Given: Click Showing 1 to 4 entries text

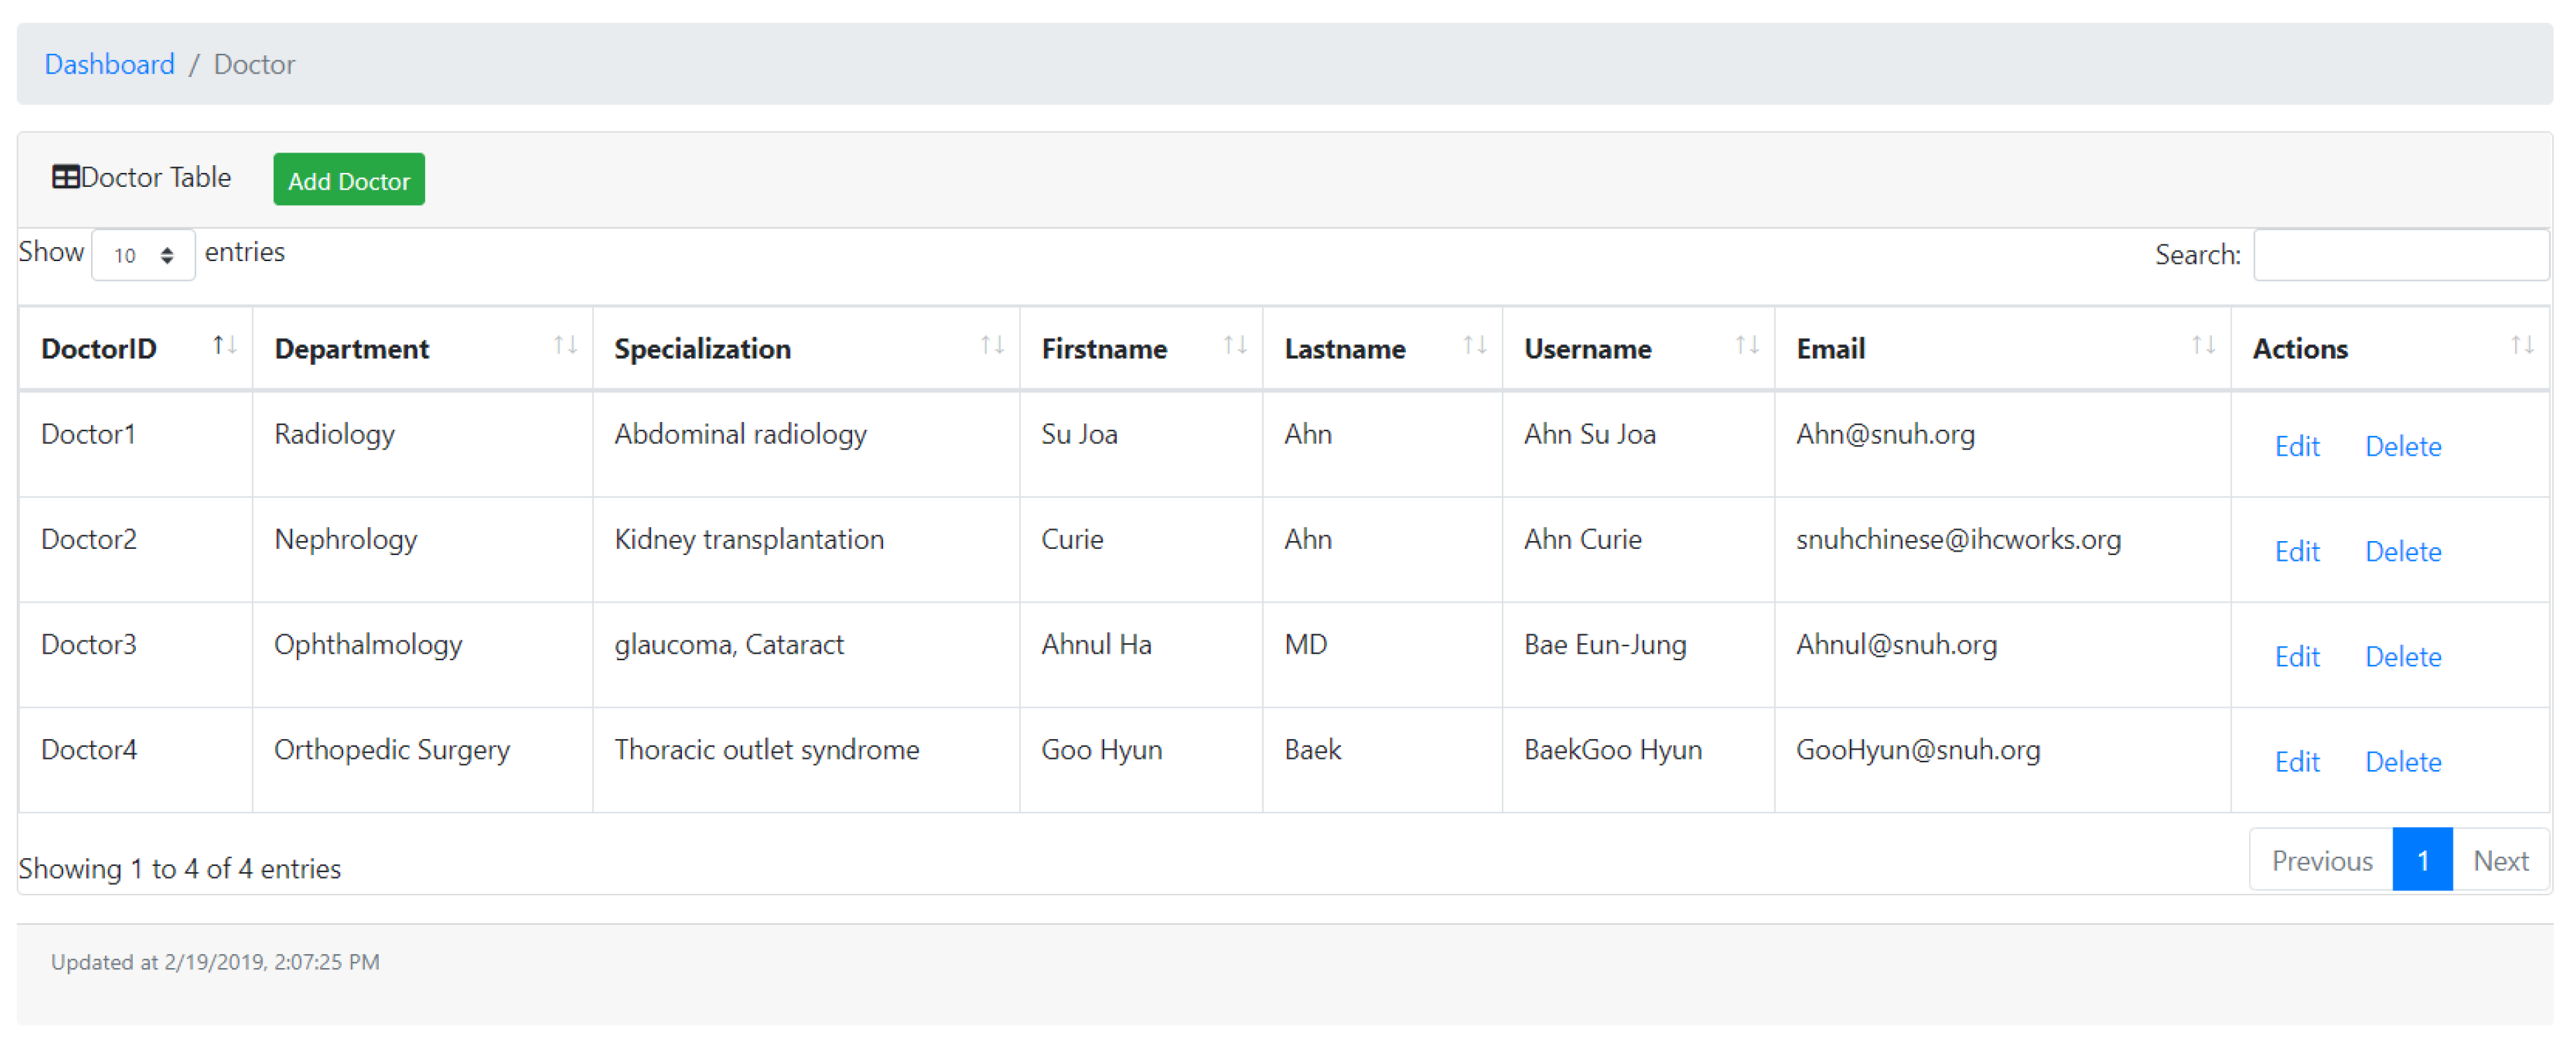Looking at the screenshot, I should pos(180,869).
